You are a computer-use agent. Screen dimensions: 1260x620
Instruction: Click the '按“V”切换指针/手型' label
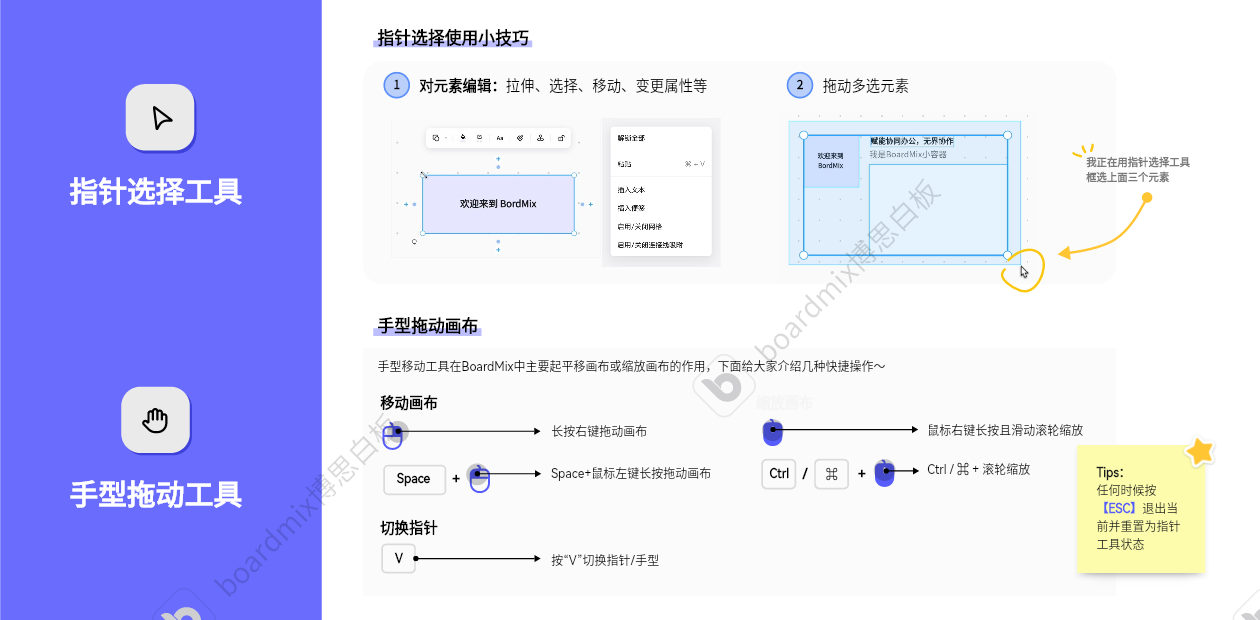(x=605, y=561)
